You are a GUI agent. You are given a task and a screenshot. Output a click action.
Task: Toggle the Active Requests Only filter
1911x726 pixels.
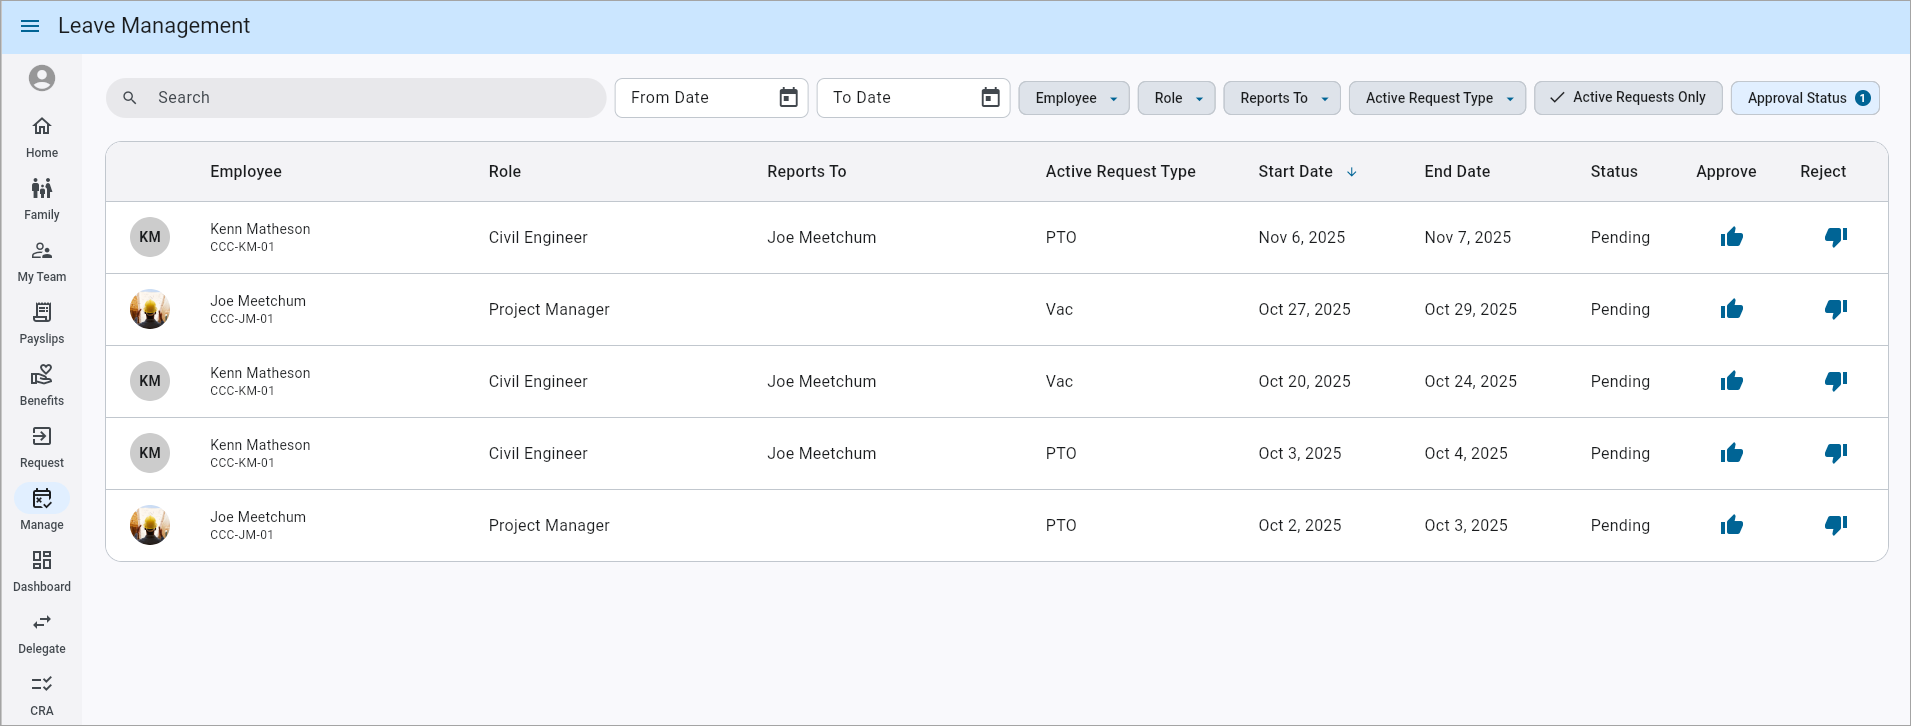(x=1627, y=98)
